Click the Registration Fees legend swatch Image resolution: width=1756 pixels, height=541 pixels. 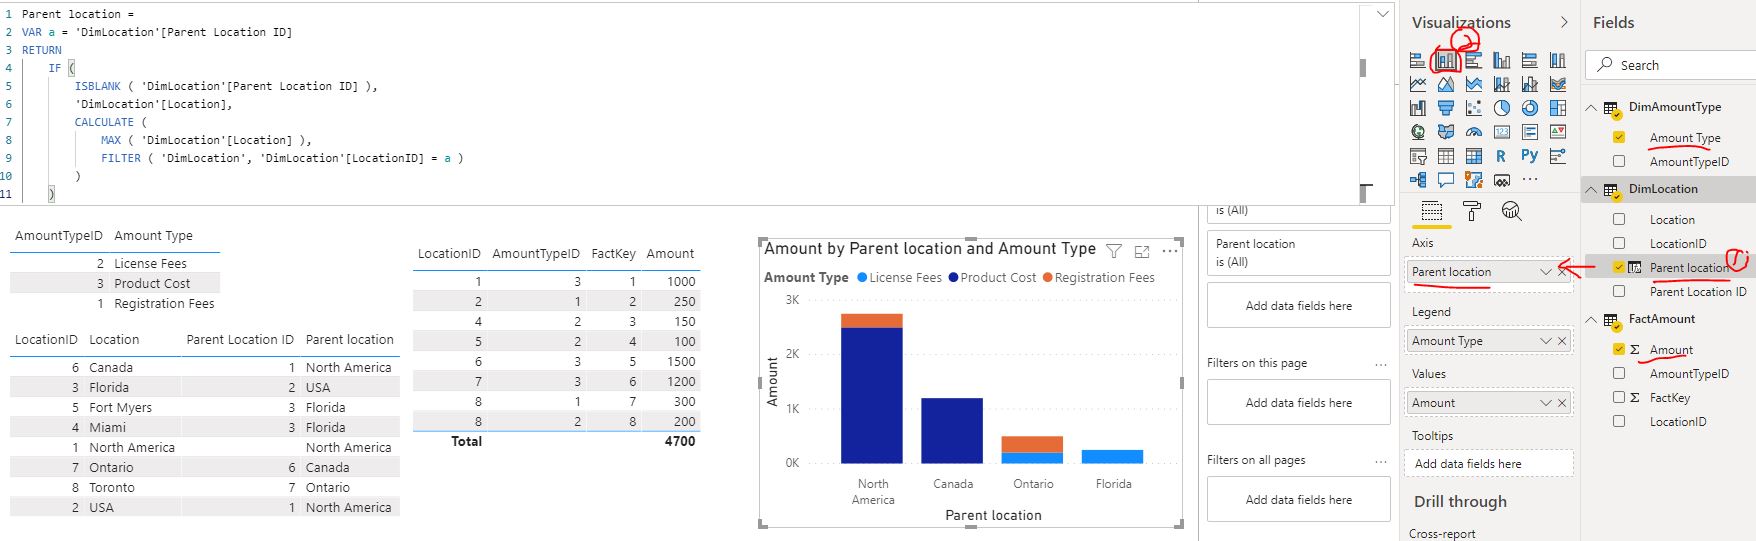[1047, 278]
